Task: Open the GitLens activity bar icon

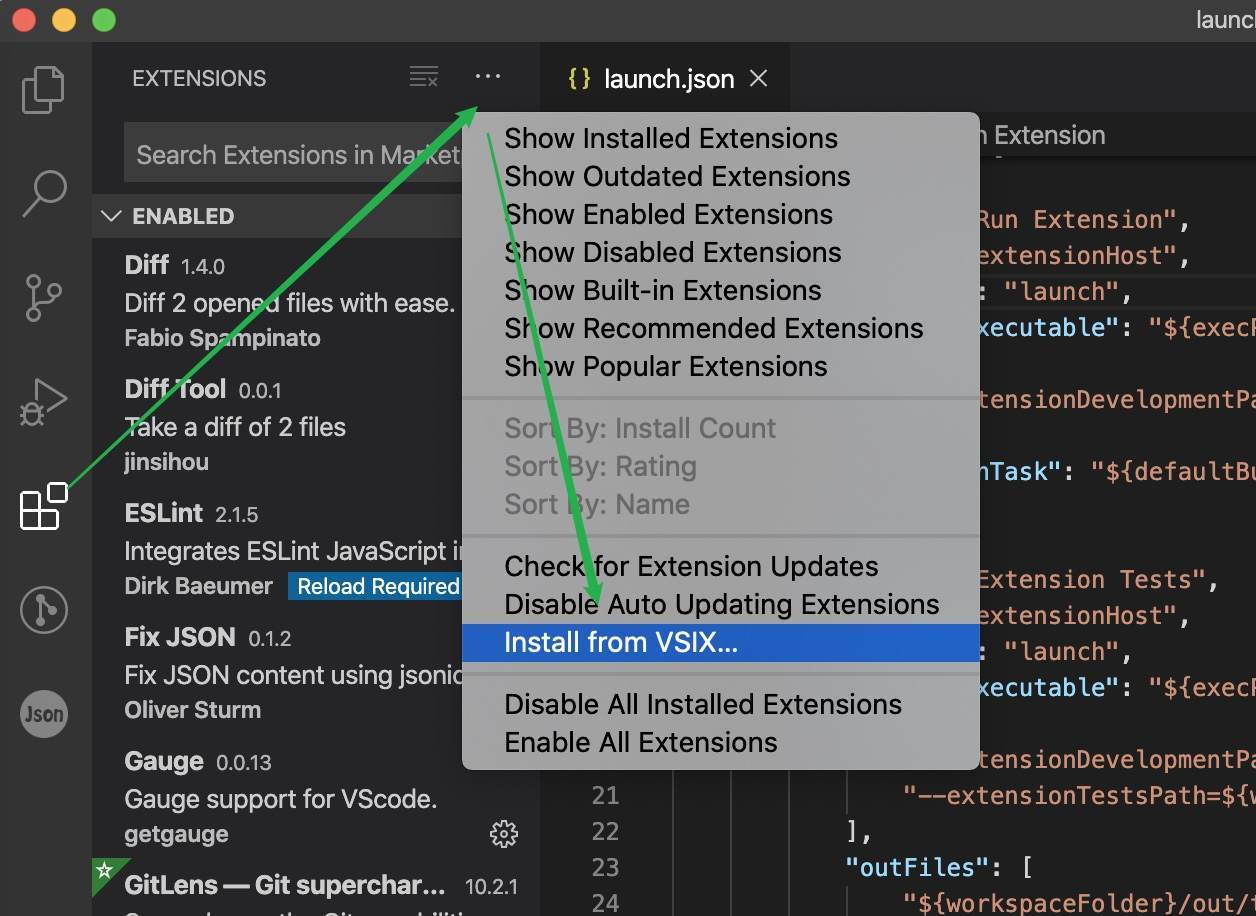Action: 44,609
